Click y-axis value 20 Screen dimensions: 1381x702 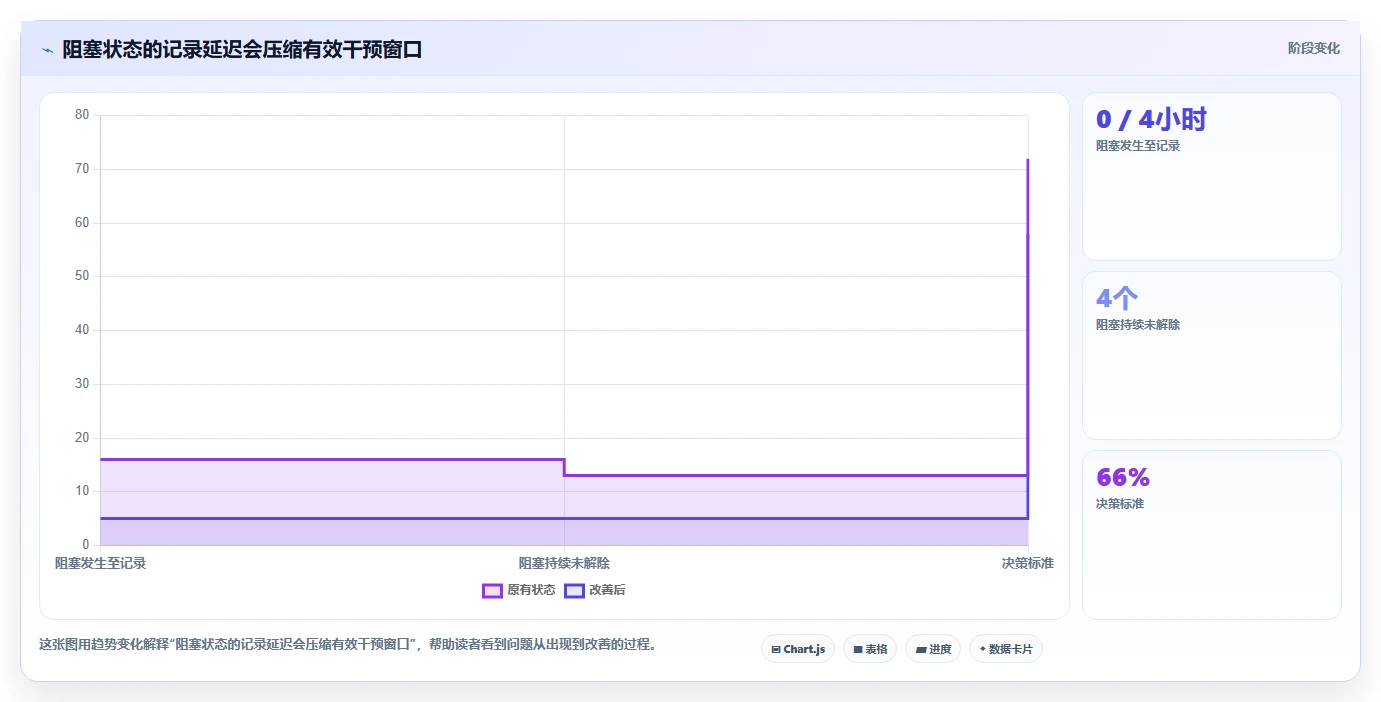tap(82, 437)
